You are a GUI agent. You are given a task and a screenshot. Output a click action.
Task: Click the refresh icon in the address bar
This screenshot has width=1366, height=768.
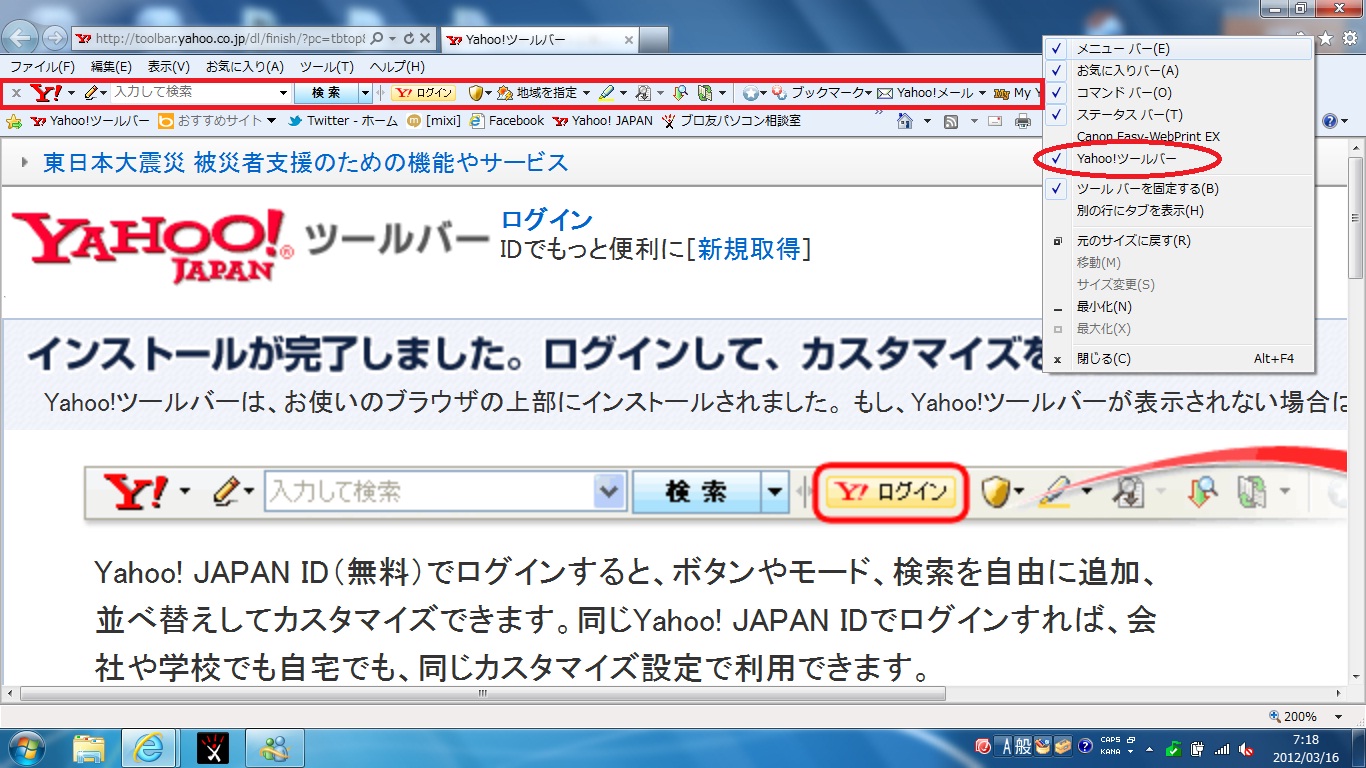(408, 39)
